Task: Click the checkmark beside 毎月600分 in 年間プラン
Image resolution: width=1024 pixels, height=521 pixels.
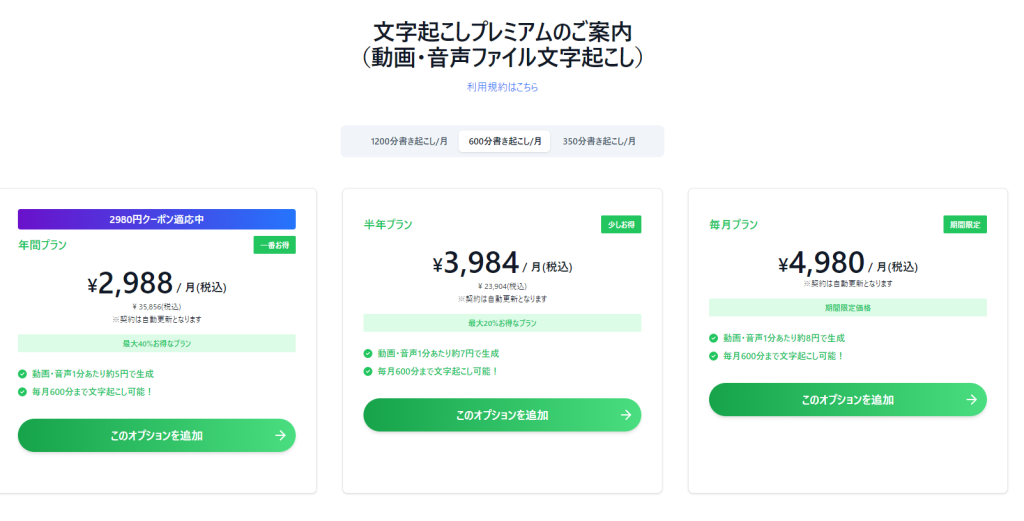Action: pos(23,391)
